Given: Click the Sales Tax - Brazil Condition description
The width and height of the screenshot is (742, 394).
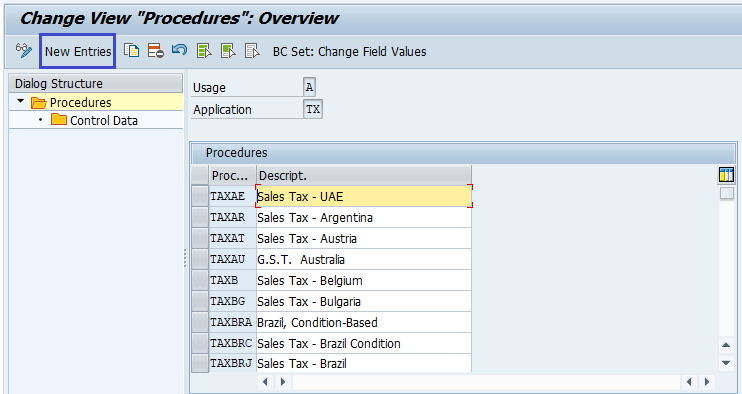Looking at the screenshot, I should pyautogui.click(x=364, y=343).
